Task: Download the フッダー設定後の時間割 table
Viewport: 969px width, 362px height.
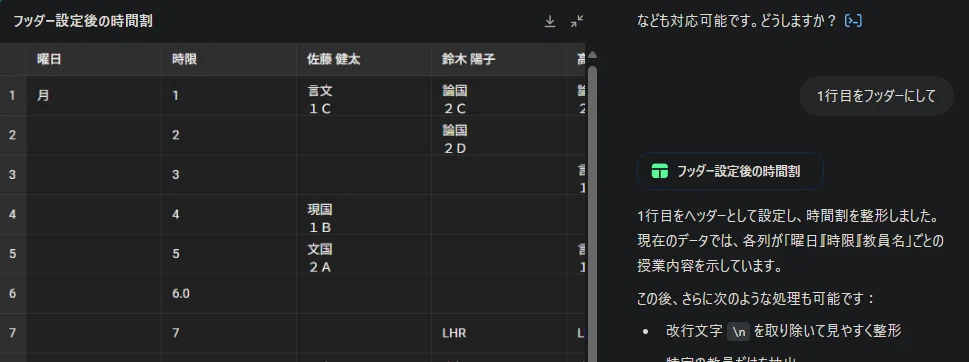Action: pos(549,22)
